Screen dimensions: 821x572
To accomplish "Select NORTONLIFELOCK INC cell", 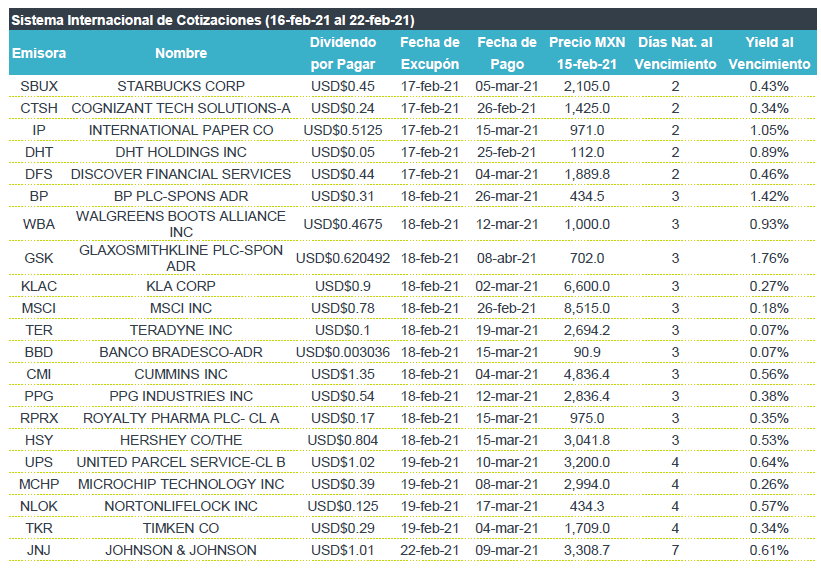I will (x=181, y=506).
